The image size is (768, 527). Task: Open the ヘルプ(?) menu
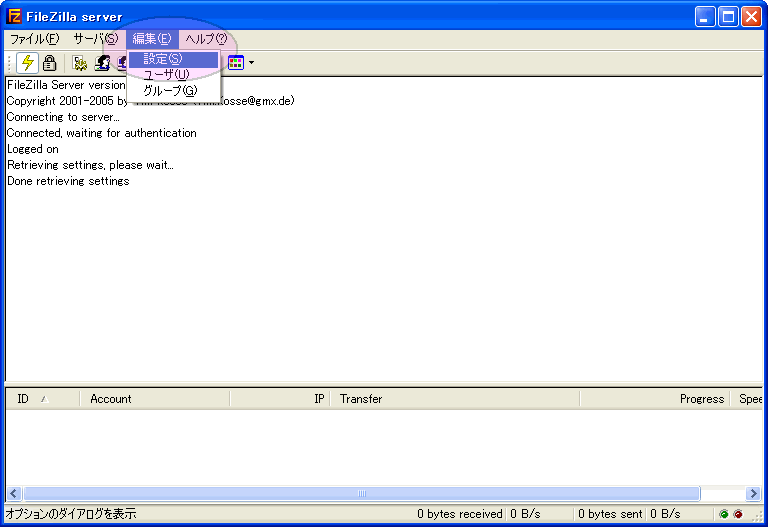pos(206,39)
